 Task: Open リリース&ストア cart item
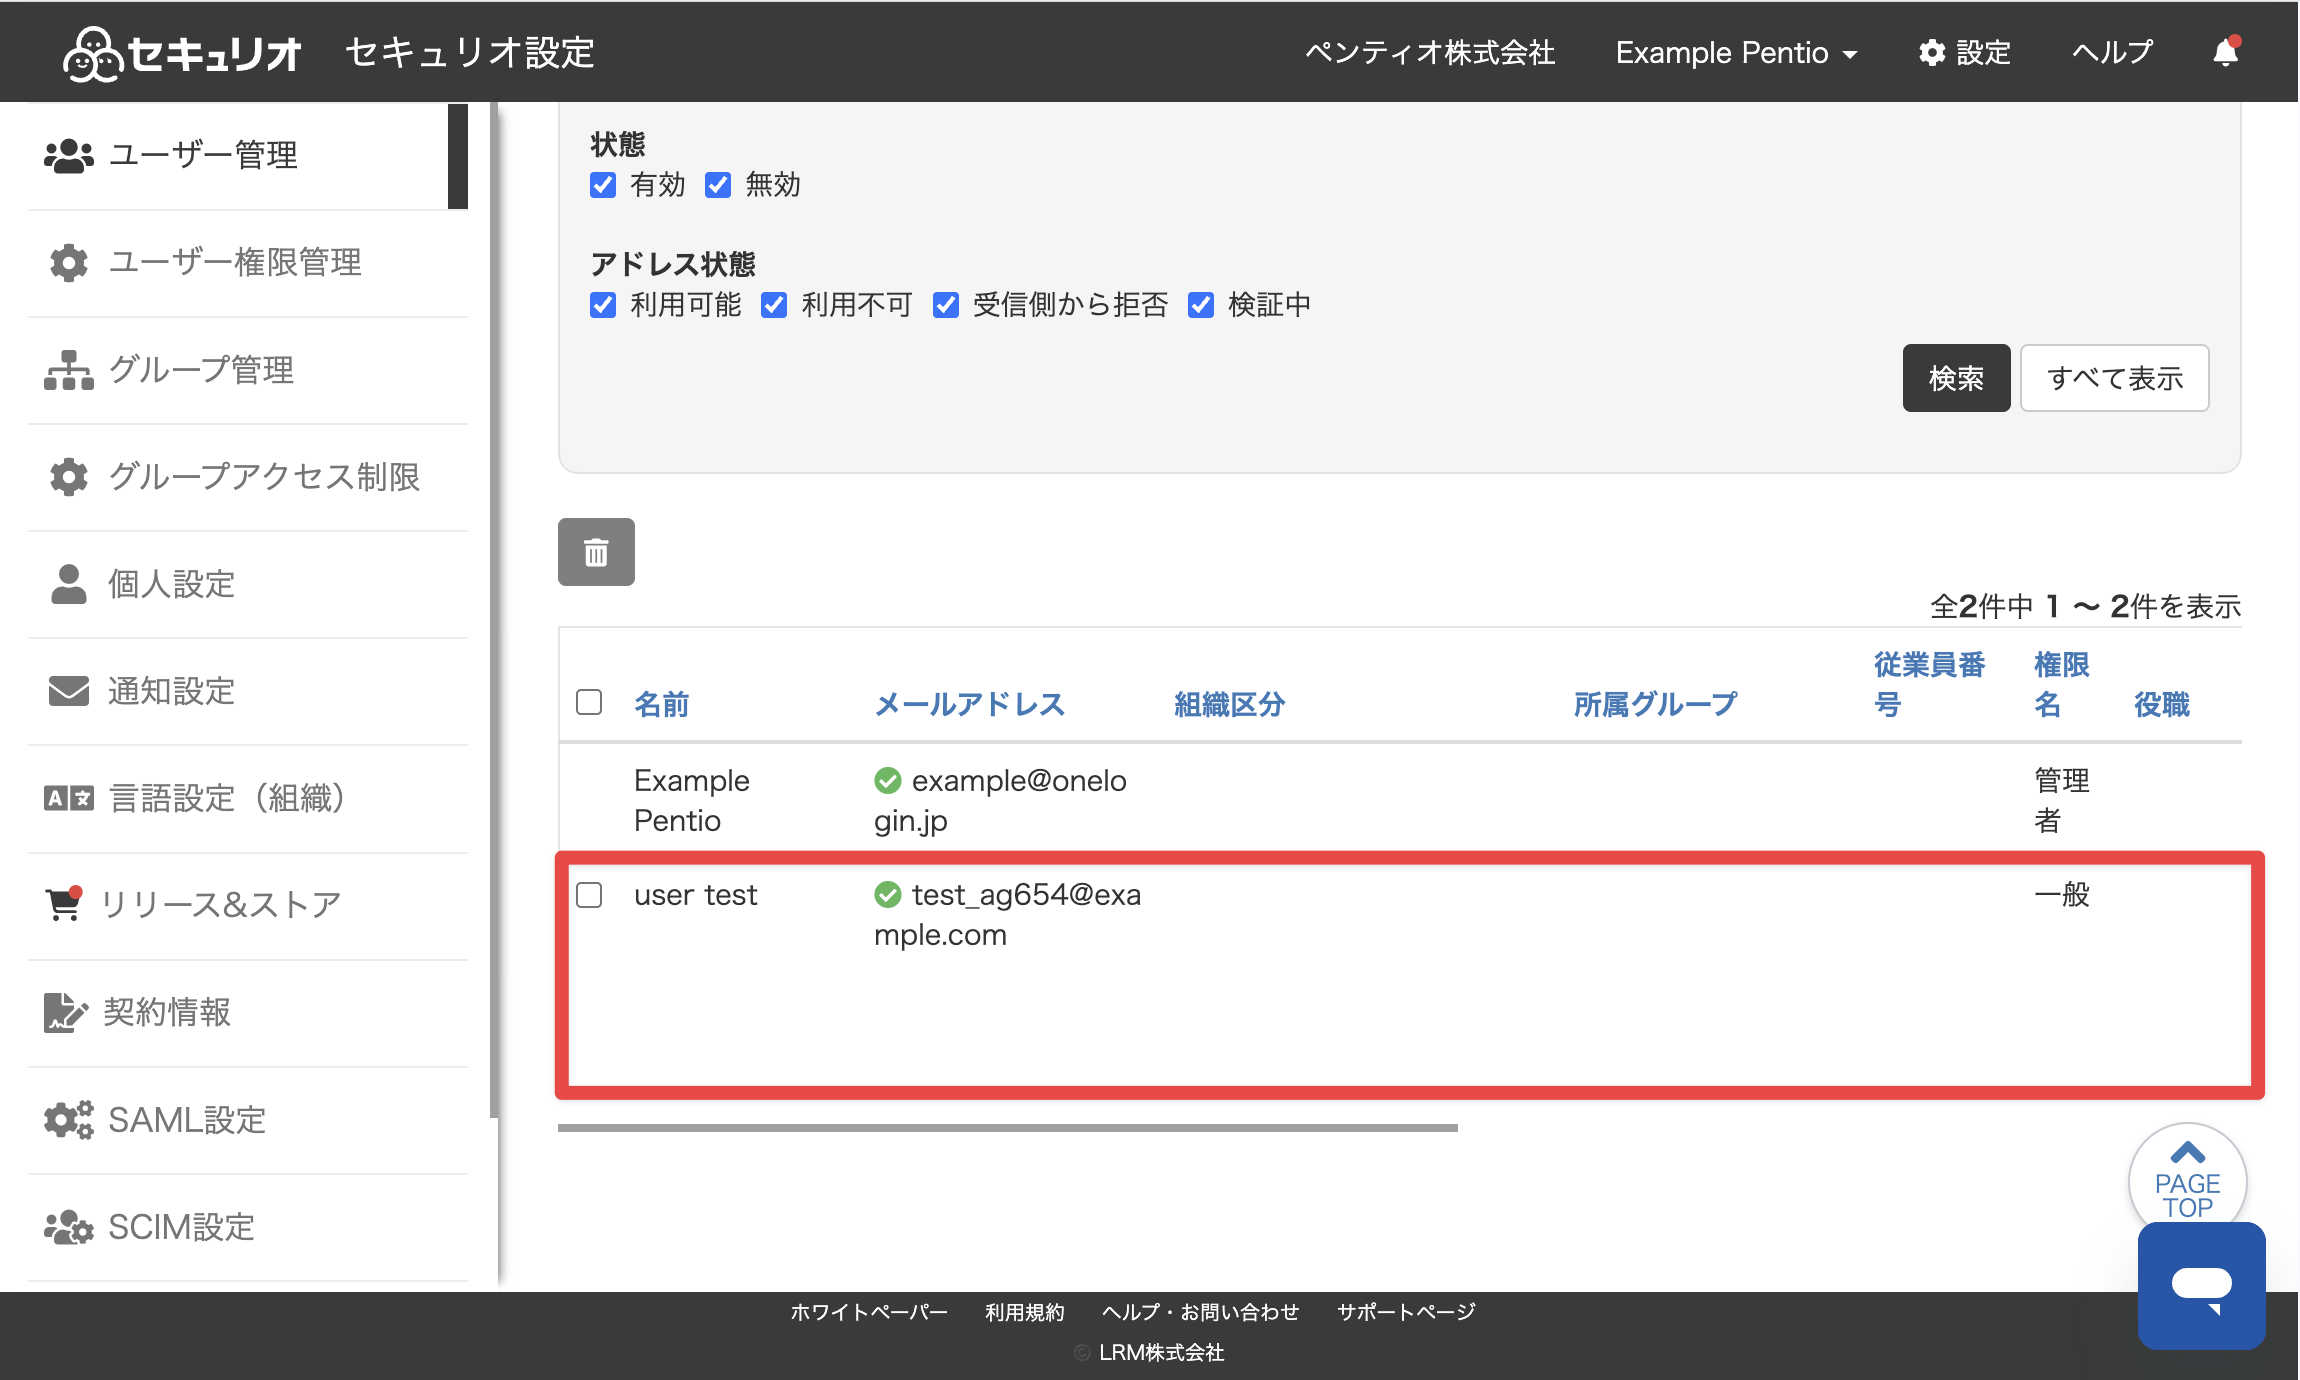tap(248, 905)
